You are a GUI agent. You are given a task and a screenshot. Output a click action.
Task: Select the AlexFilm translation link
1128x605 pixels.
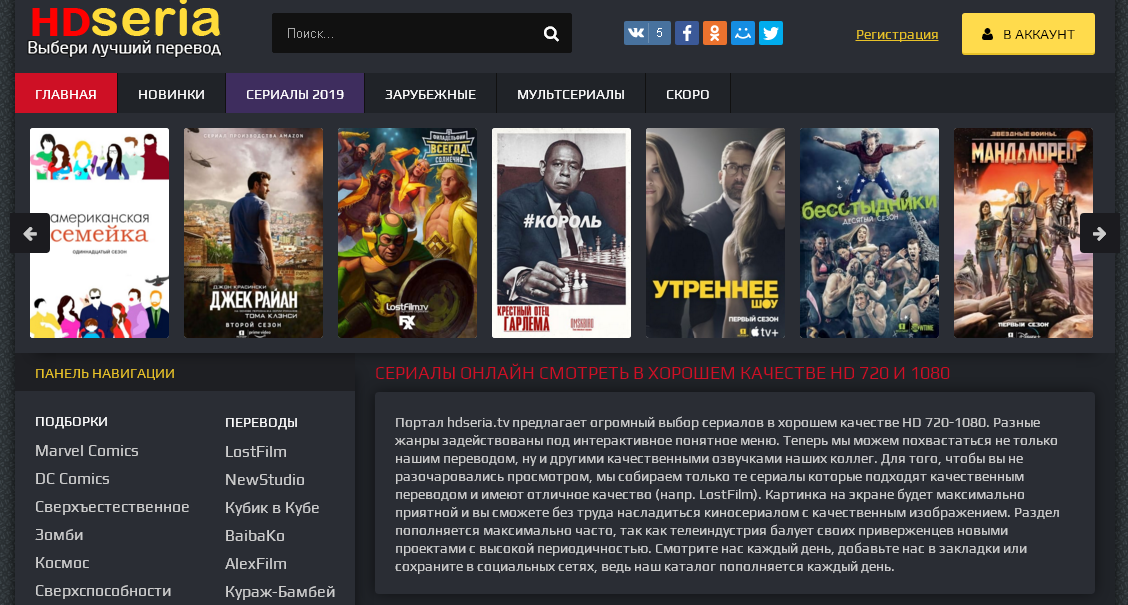coord(255,564)
